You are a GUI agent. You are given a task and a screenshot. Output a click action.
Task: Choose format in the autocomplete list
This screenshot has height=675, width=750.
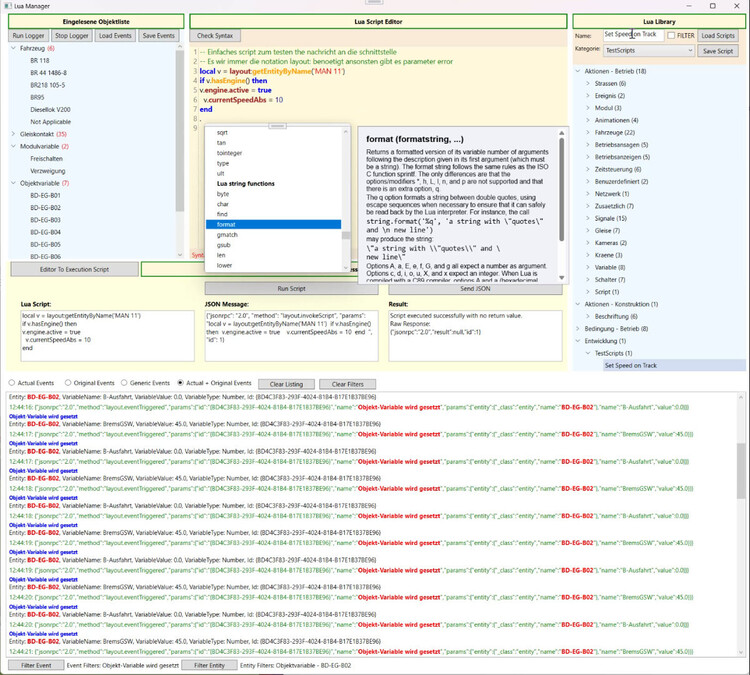[274, 224]
